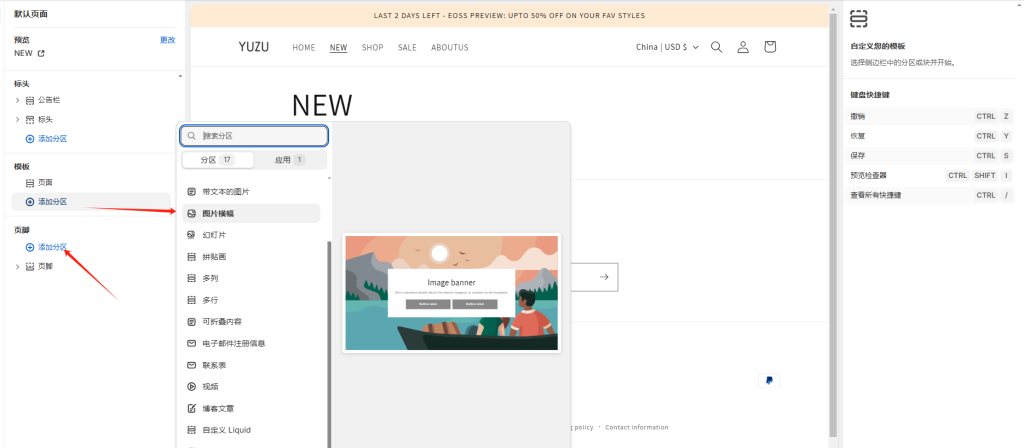Screen dimensions: 1024x448
Task: Click the 更改 change link
Action: point(167,40)
